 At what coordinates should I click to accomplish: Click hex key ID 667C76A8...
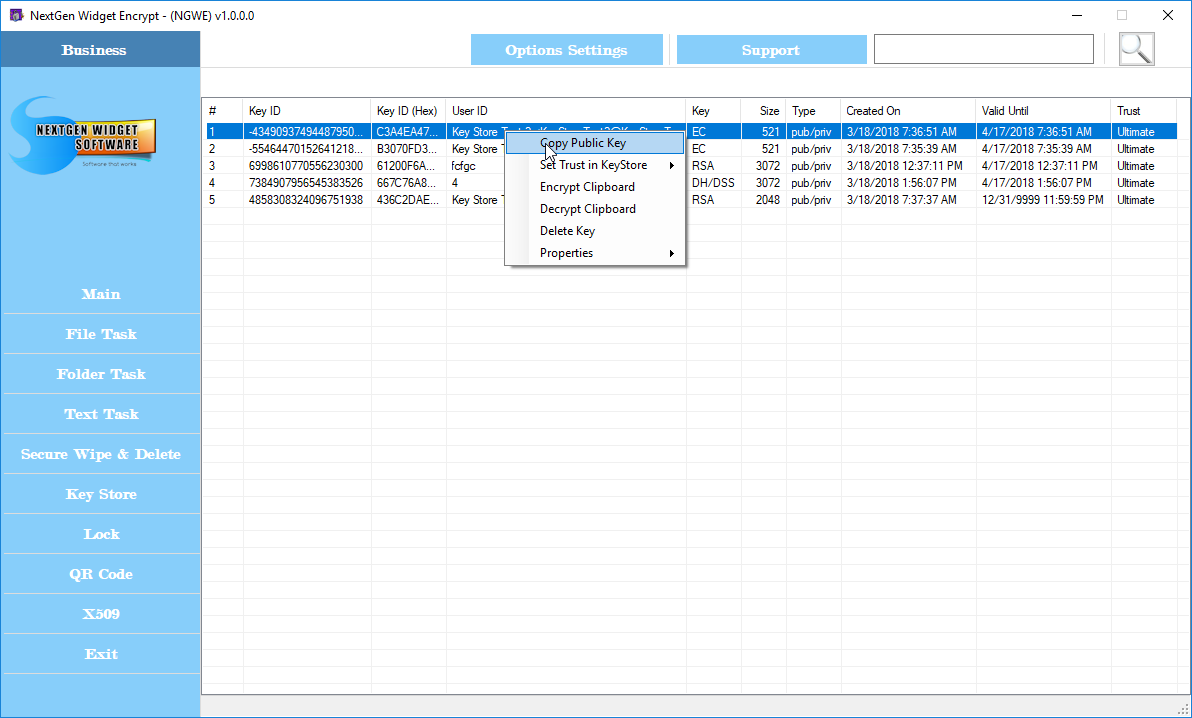pyautogui.click(x=407, y=183)
